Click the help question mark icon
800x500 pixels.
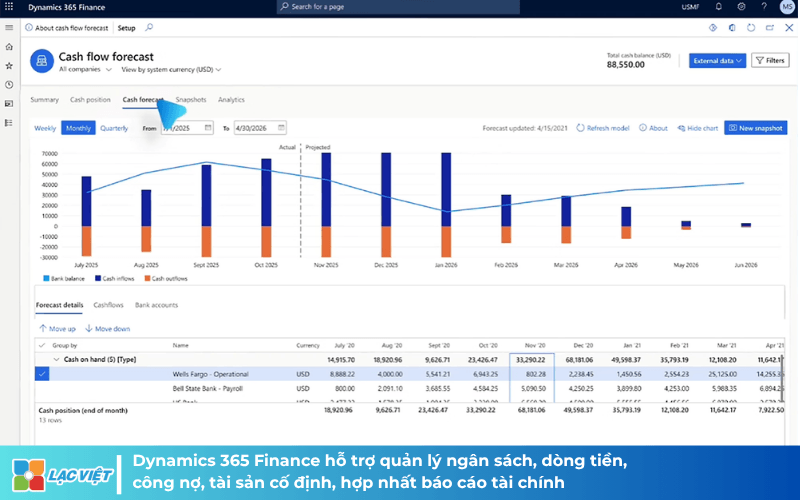[764, 7]
